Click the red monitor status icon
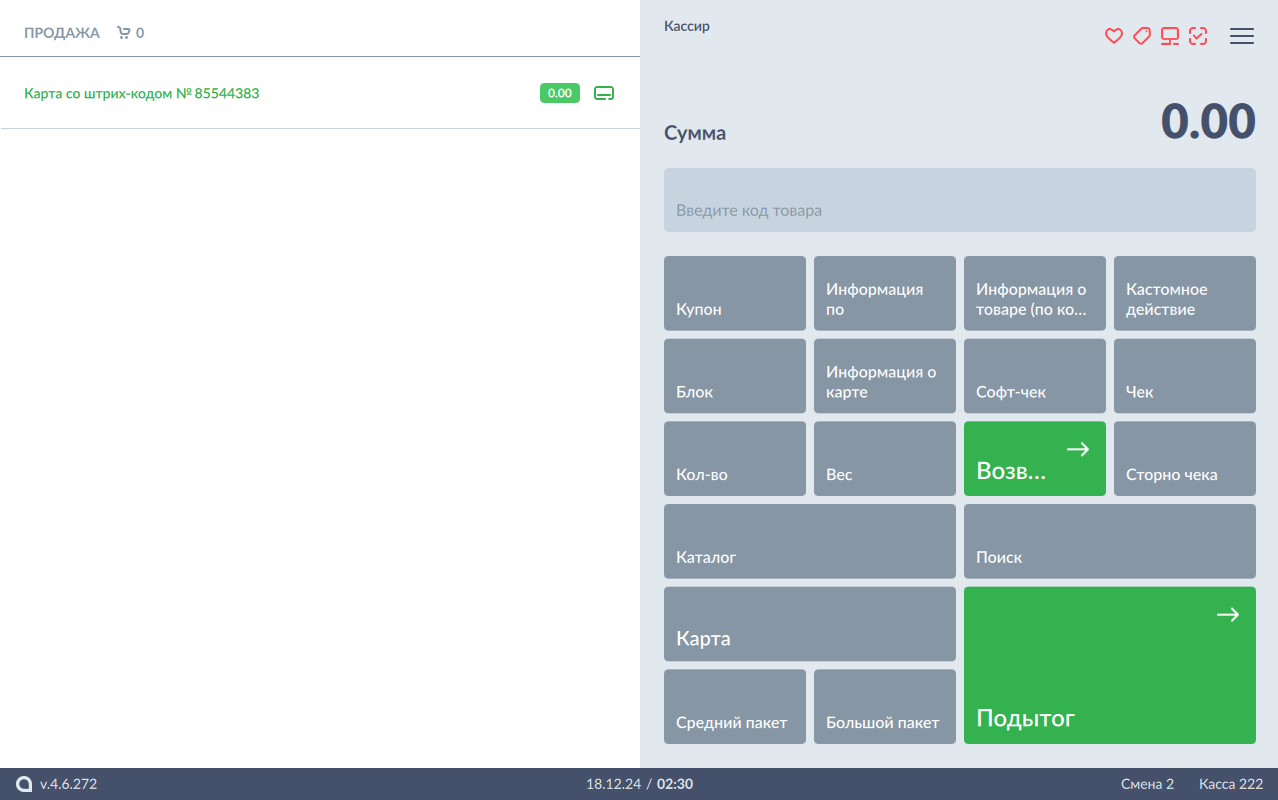The image size is (1278, 800). pyautogui.click(x=1169, y=36)
